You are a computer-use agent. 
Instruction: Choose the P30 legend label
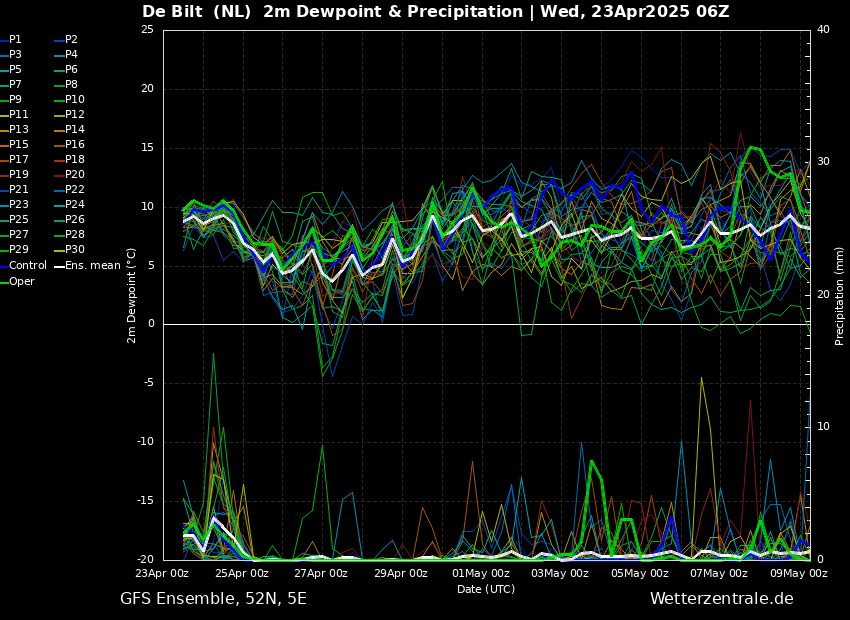70,249
